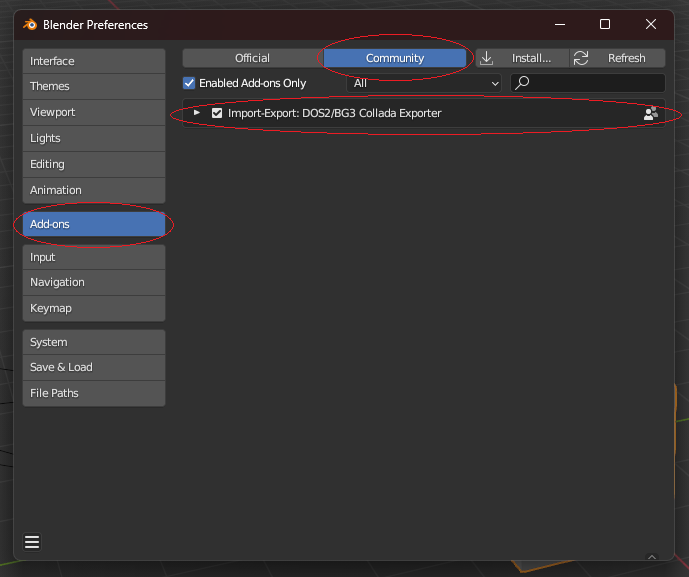The width and height of the screenshot is (689, 577).
Task: Disable the DOS2/BG3 Collada Exporter add-on
Action: pyautogui.click(x=217, y=113)
